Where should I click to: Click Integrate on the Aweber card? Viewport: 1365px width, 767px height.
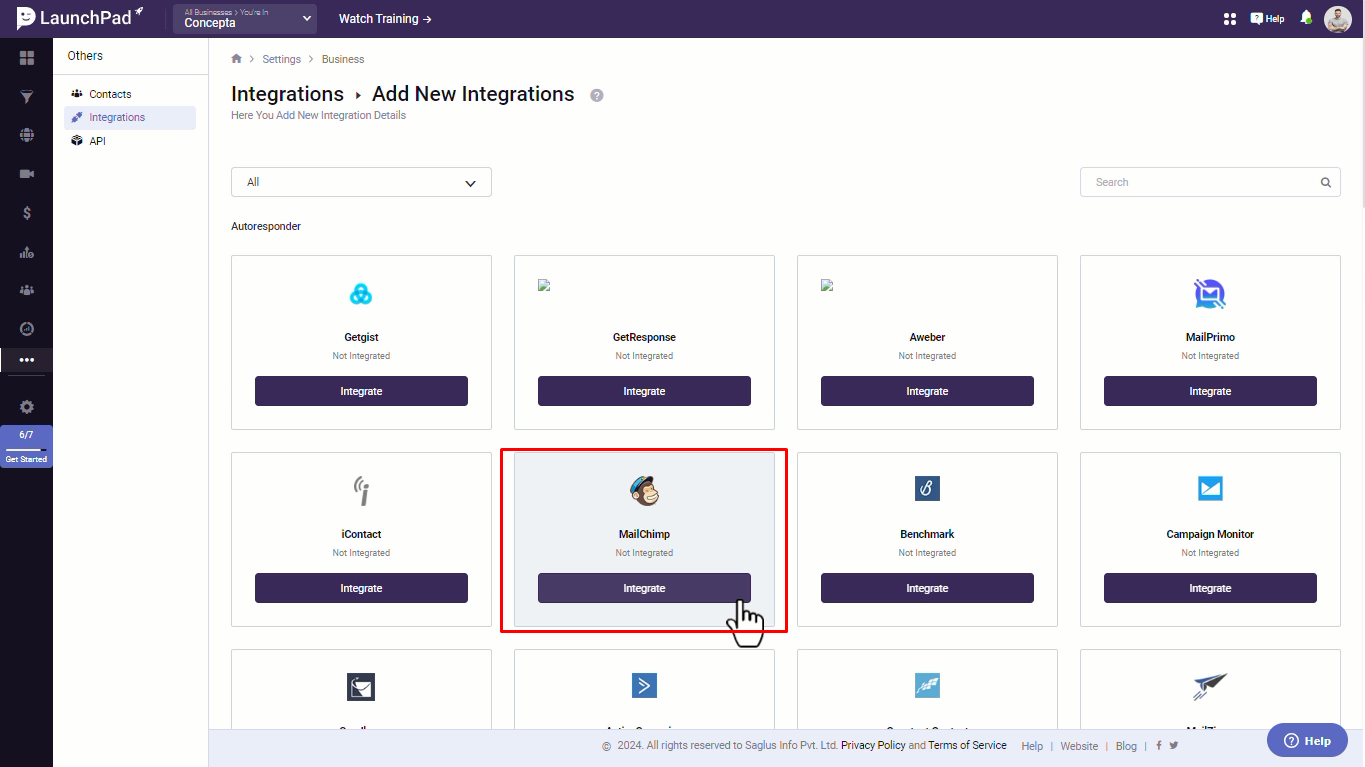click(927, 391)
